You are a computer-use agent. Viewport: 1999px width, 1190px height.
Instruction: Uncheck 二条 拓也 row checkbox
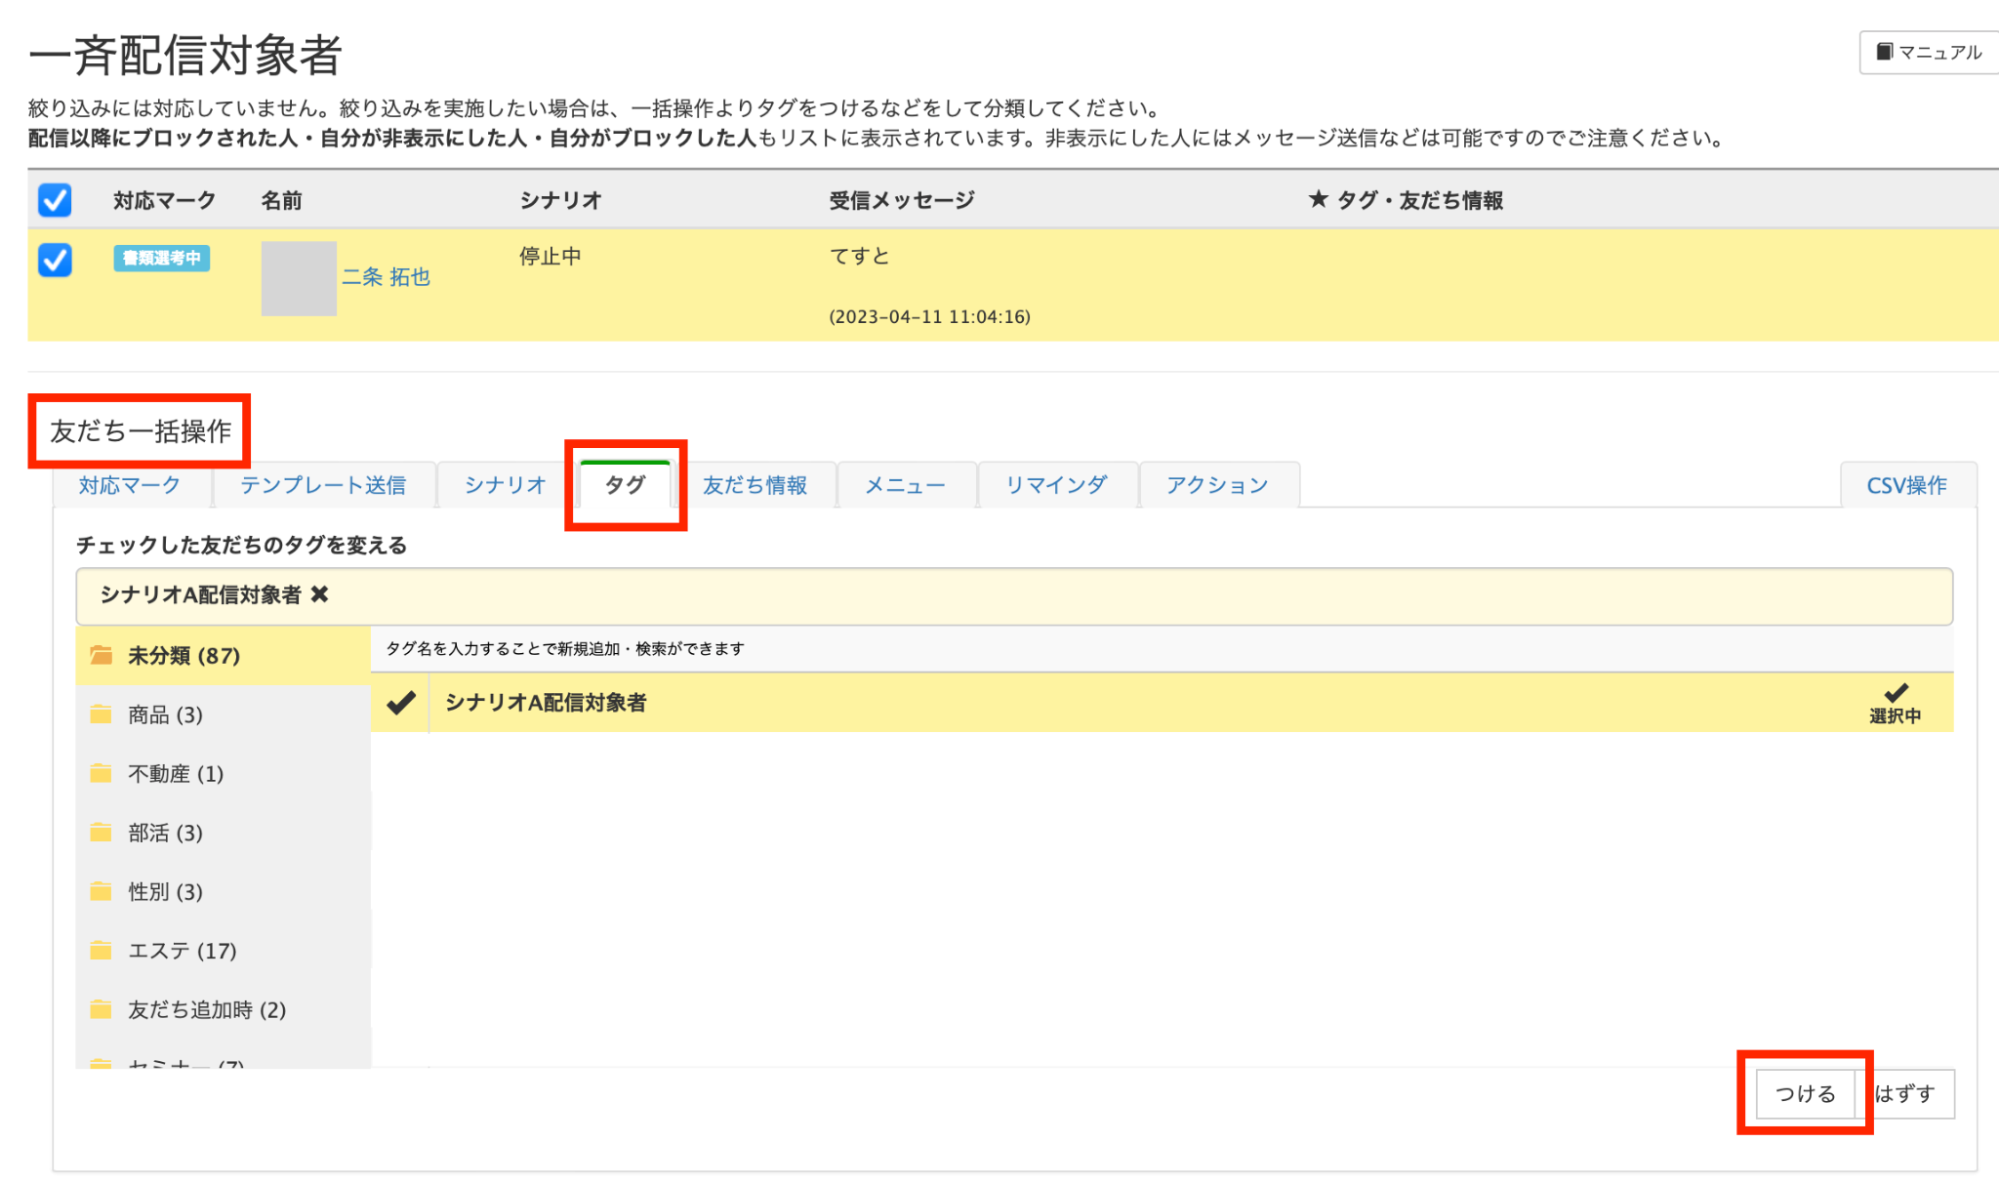55,260
